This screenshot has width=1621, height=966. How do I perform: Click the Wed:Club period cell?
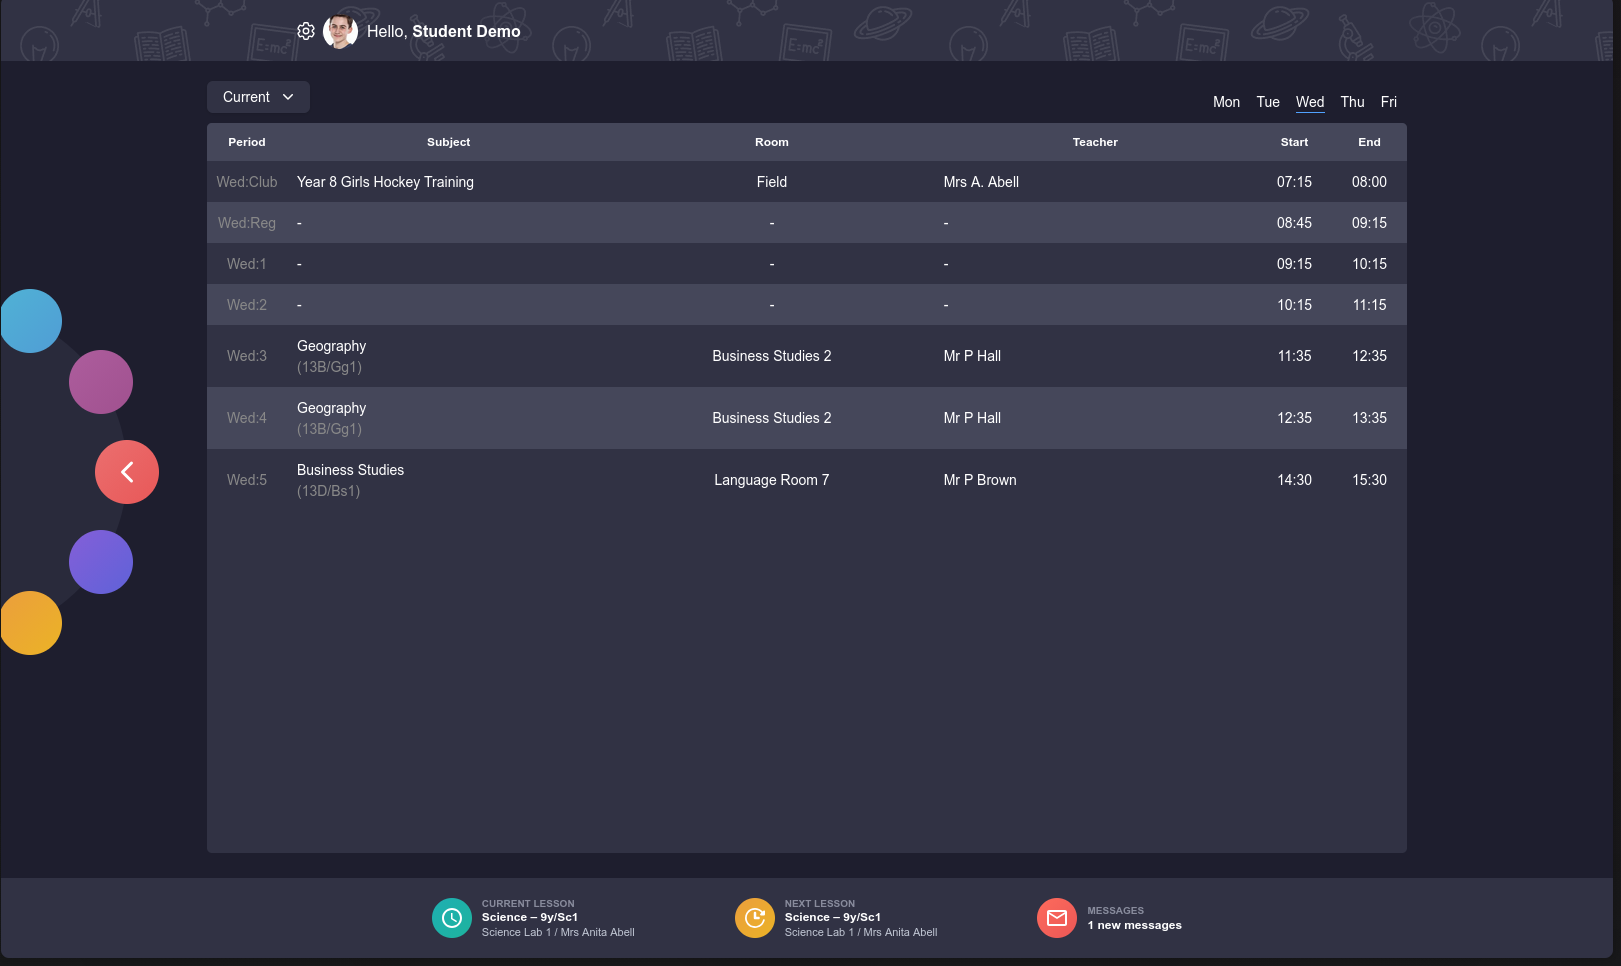(x=247, y=182)
